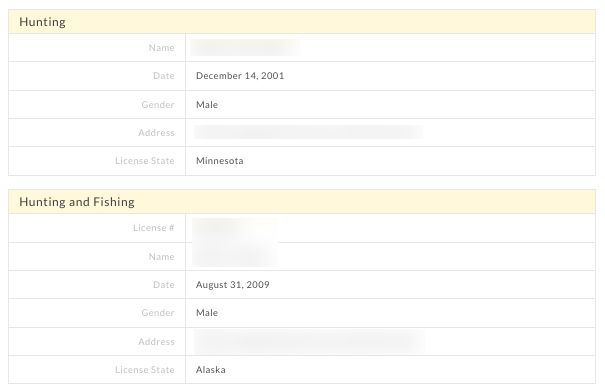
Task: Click the Address label in Hunting section
Action: [x=156, y=132]
